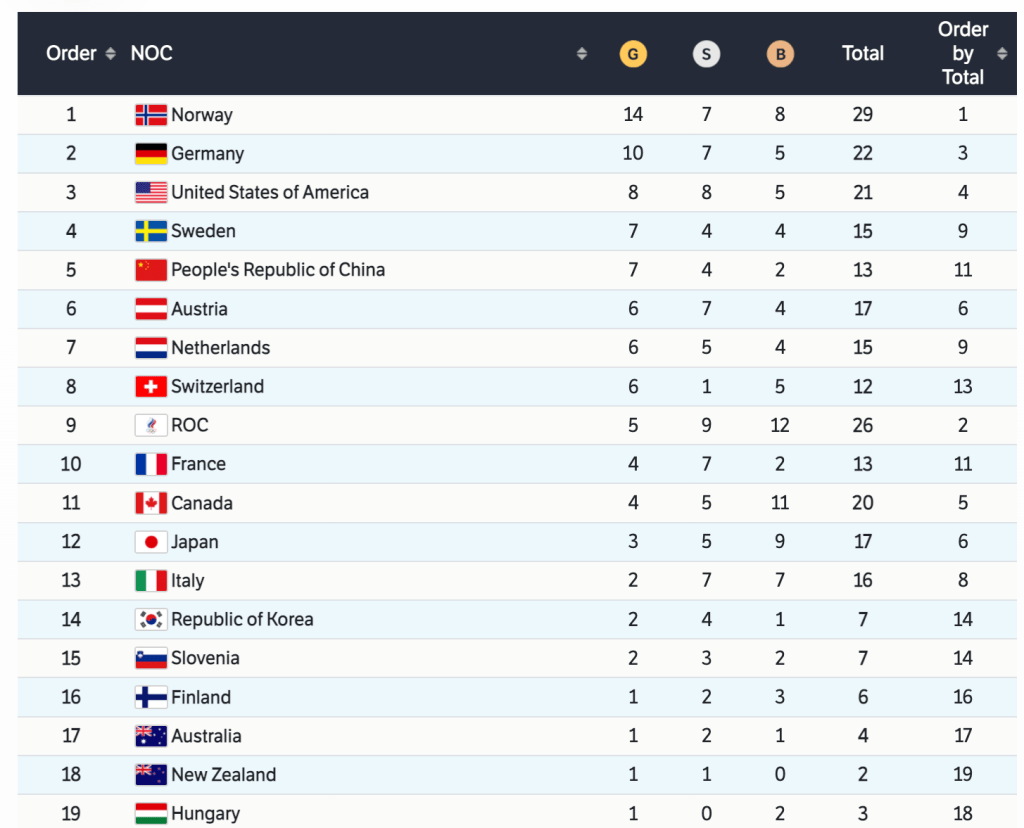1024x828 pixels.
Task: Click the Canada flag icon
Action: coord(151,503)
